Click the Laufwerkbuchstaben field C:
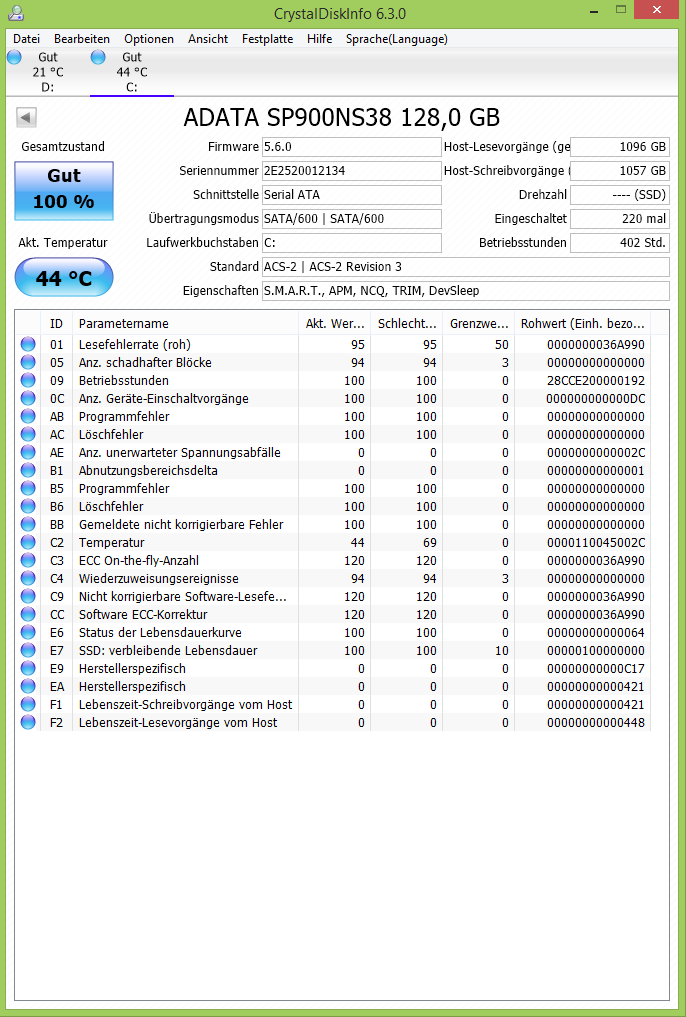The width and height of the screenshot is (686, 1017). click(351, 243)
